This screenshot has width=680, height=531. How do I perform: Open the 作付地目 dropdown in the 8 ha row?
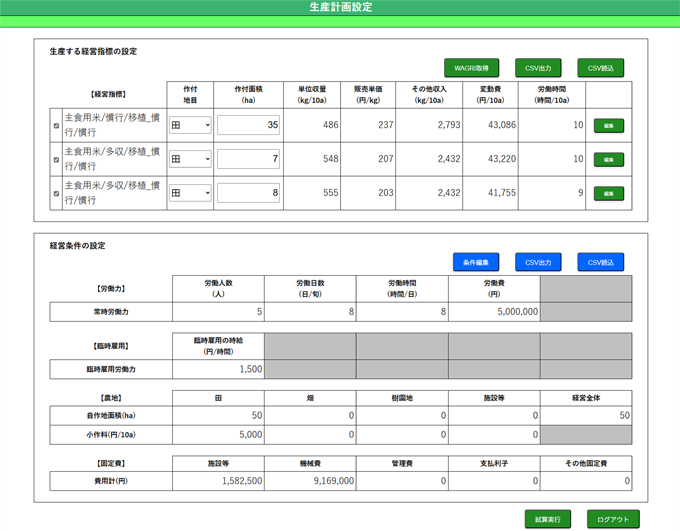190,194
